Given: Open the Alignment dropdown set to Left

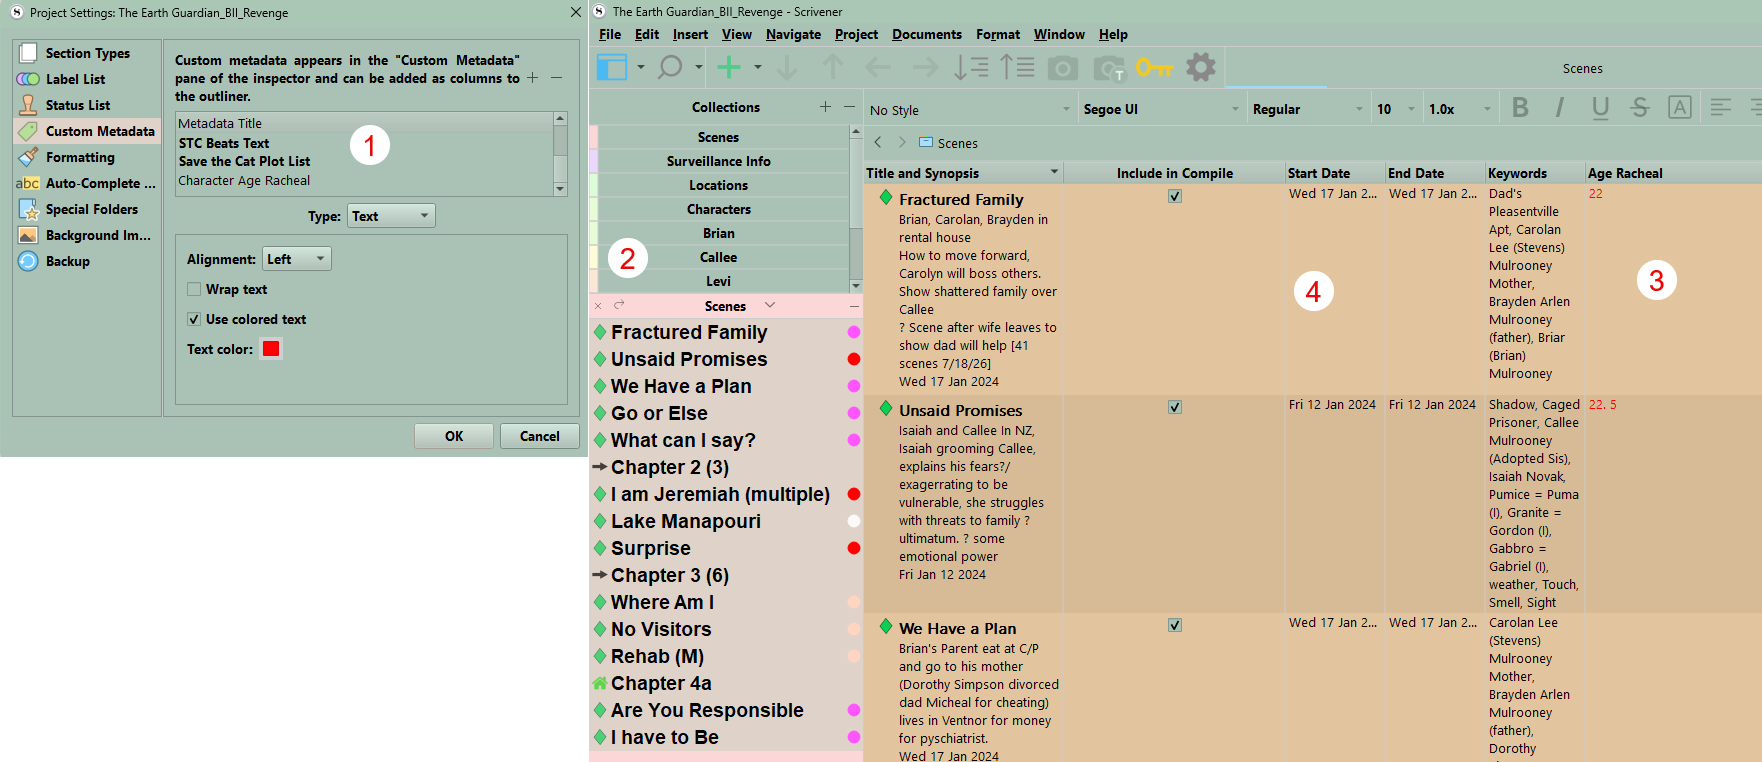Looking at the screenshot, I should tap(297, 259).
